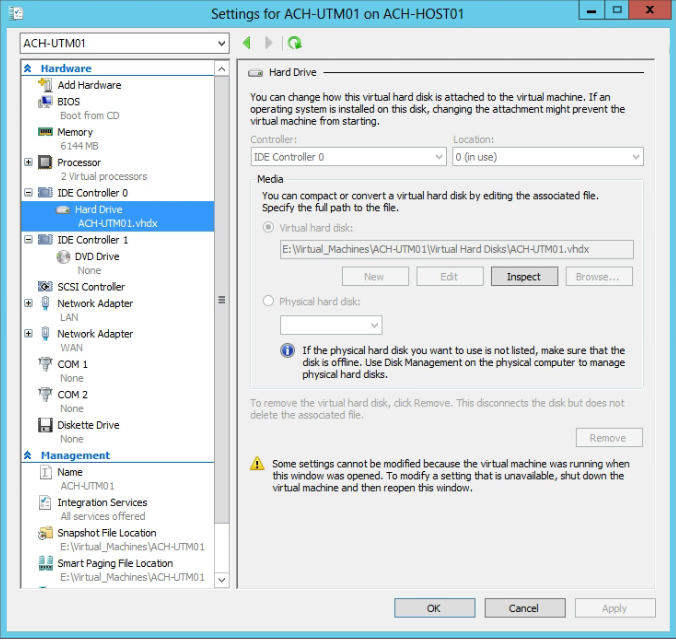Click the Diskette Drive floppy icon
676x640 pixels.
point(45,425)
